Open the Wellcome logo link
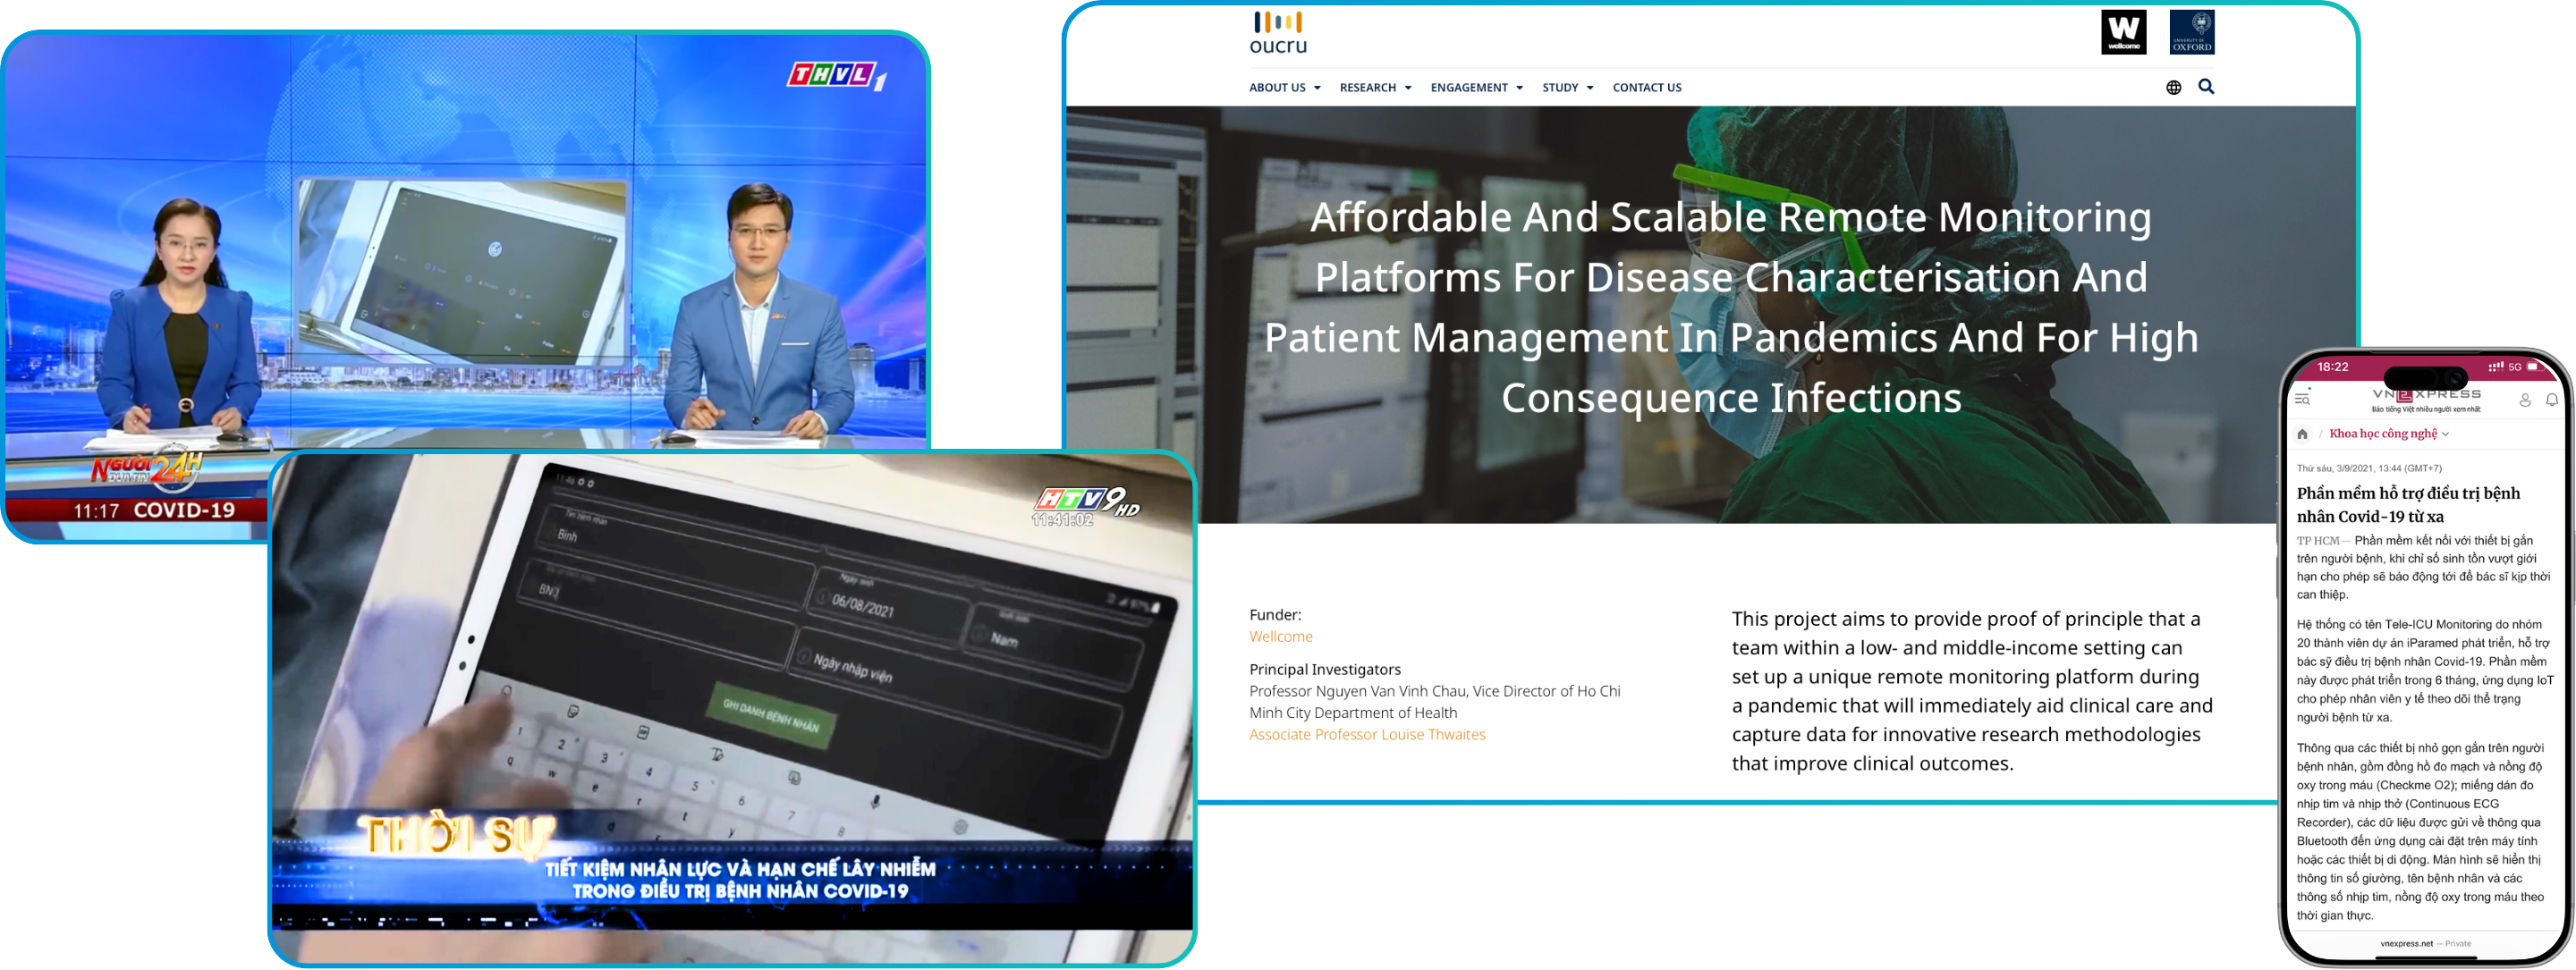This screenshot has height=970, width=2576. [x=2123, y=32]
